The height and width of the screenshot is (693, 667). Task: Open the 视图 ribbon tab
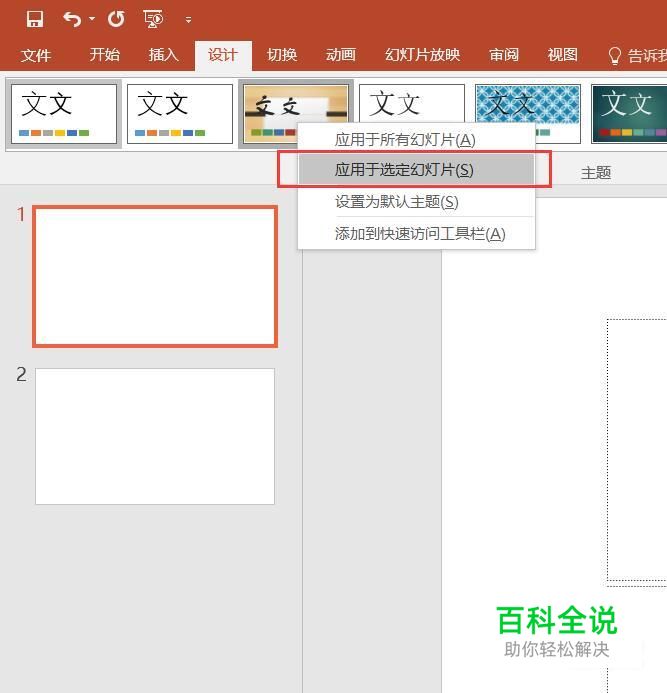click(563, 55)
